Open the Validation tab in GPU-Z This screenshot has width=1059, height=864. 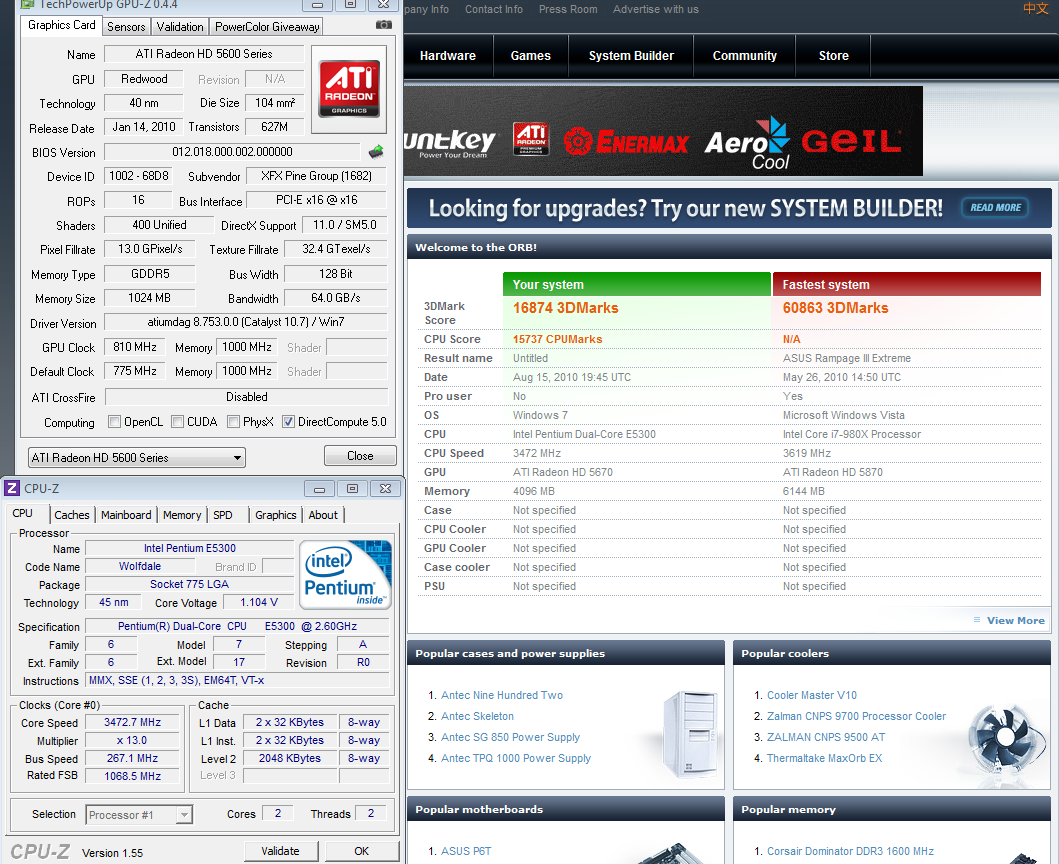click(x=180, y=27)
